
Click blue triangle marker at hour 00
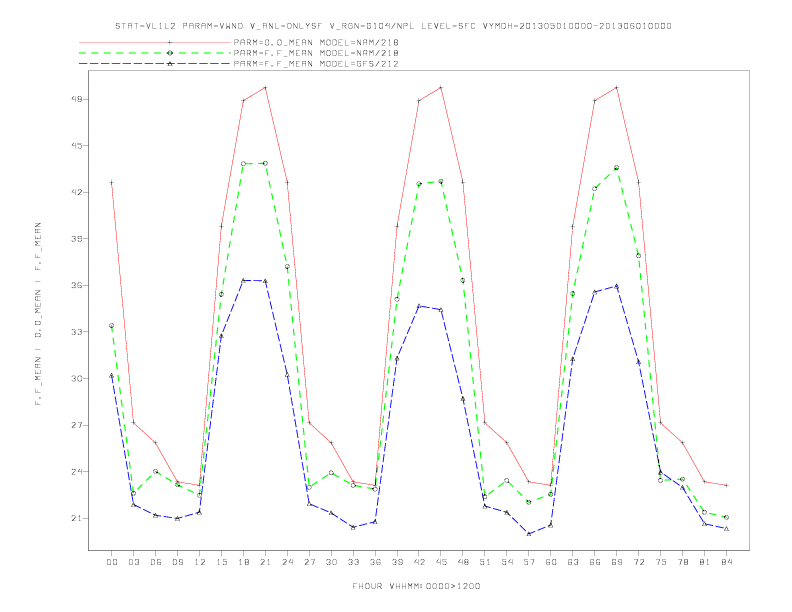click(112, 375)
